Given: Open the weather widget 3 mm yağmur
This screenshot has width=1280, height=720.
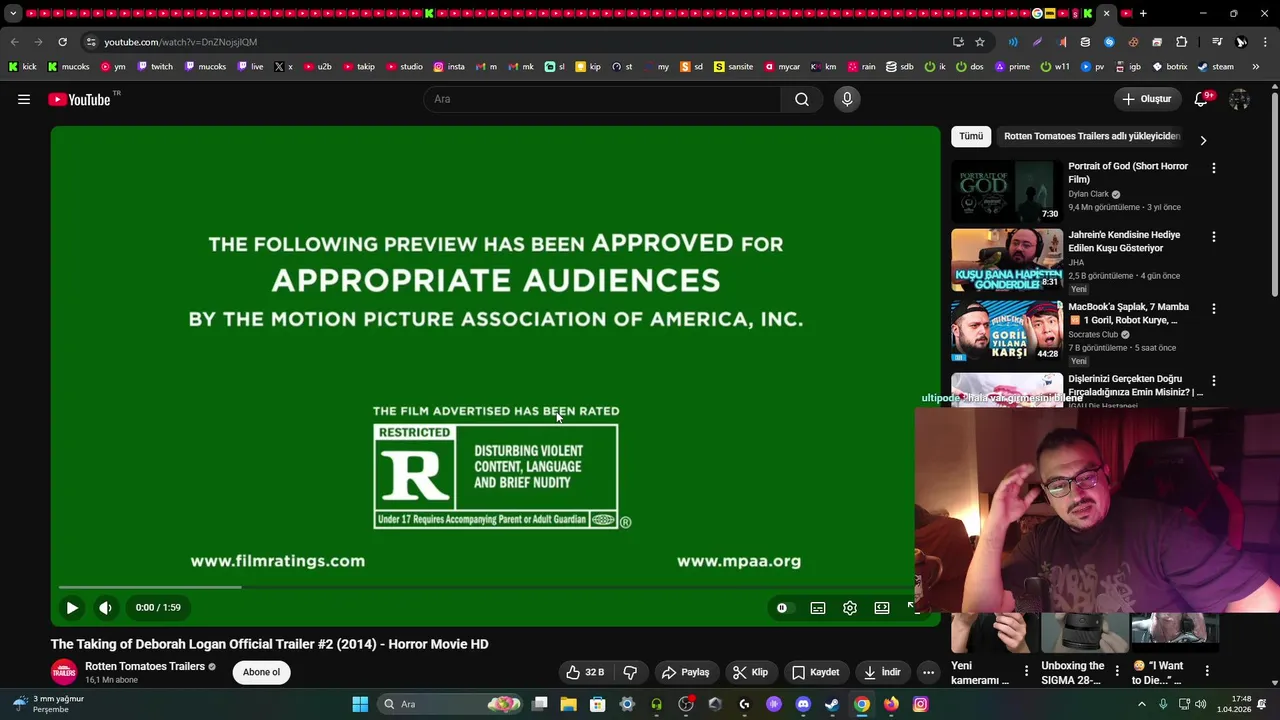Looking at the screenshot, I should (x=48, y=704).
